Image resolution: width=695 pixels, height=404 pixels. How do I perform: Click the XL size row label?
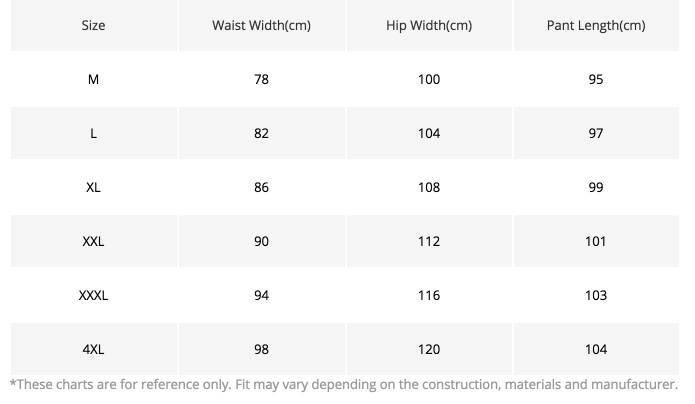(93, 187)
